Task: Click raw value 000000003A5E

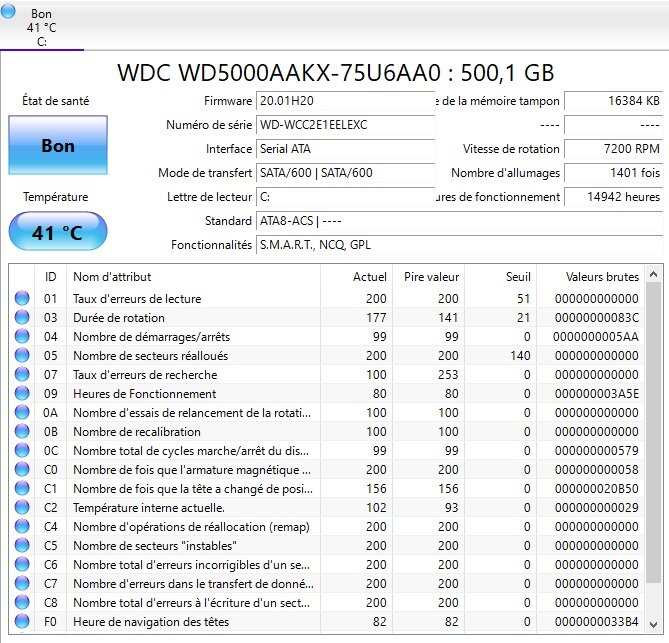Action: (596, 393)
